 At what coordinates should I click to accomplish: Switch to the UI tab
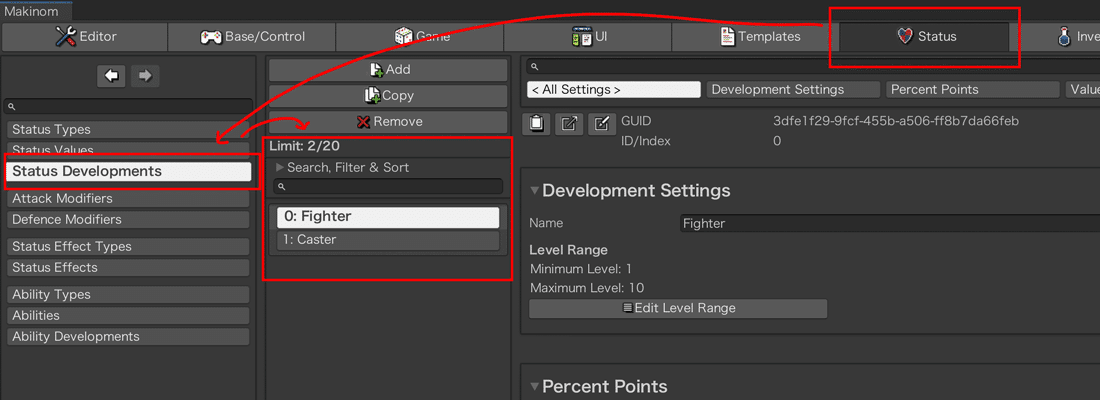(x=587, y=36)
